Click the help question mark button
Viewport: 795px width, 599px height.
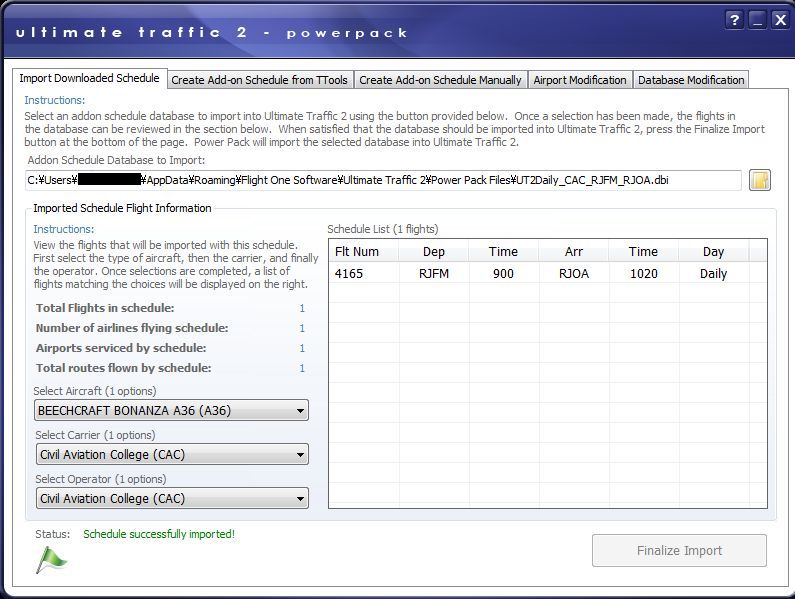[735, 20]
